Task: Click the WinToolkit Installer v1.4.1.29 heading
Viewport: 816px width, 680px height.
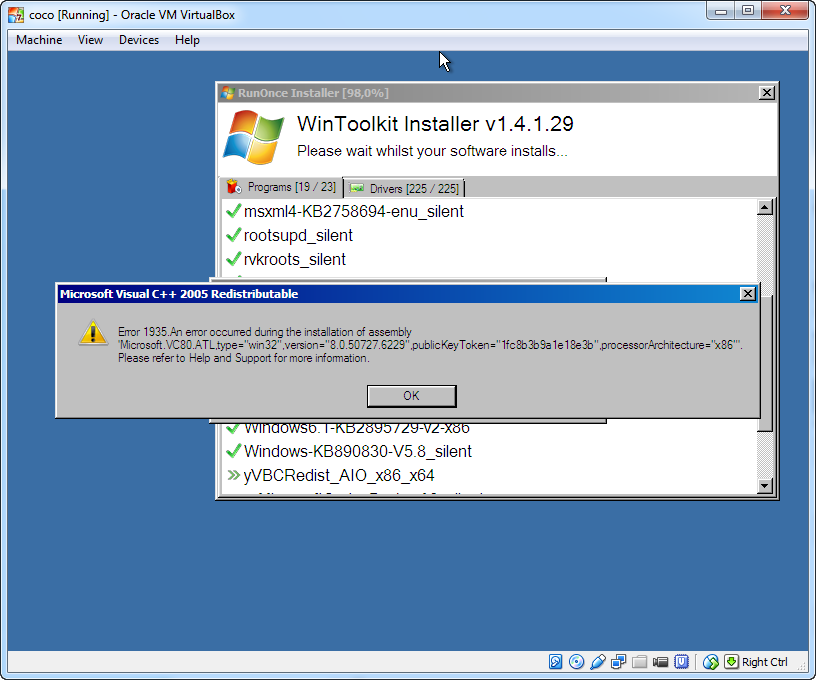Action: click(x=435, y=124)
